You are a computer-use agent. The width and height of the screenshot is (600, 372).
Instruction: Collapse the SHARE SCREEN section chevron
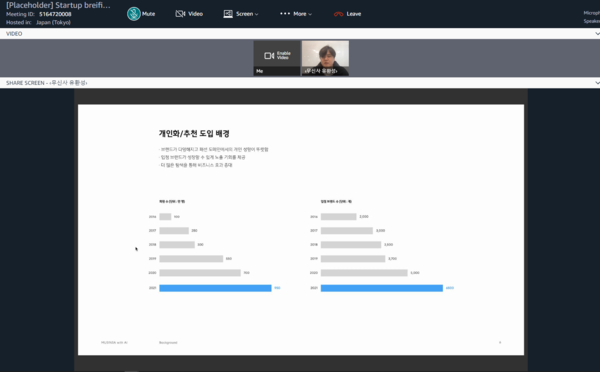(597, 83)
